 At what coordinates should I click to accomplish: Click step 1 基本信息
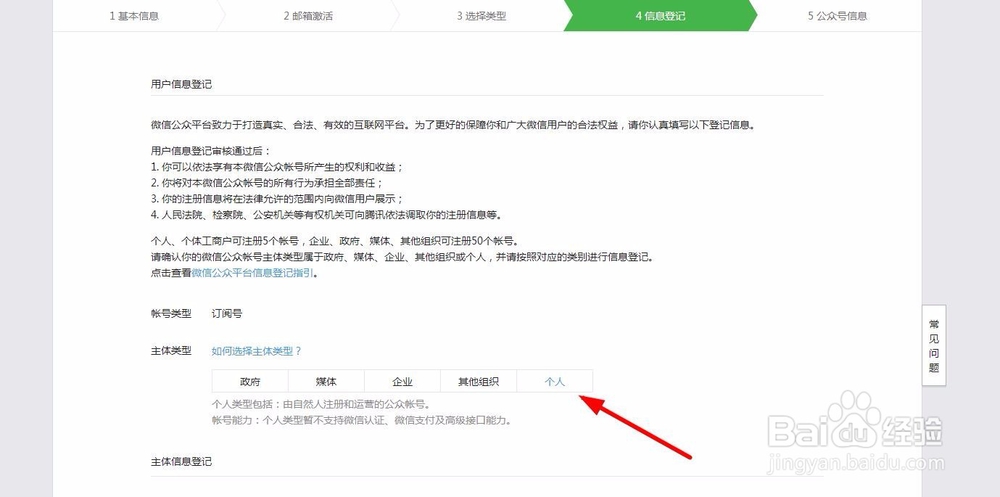point(135,16)
